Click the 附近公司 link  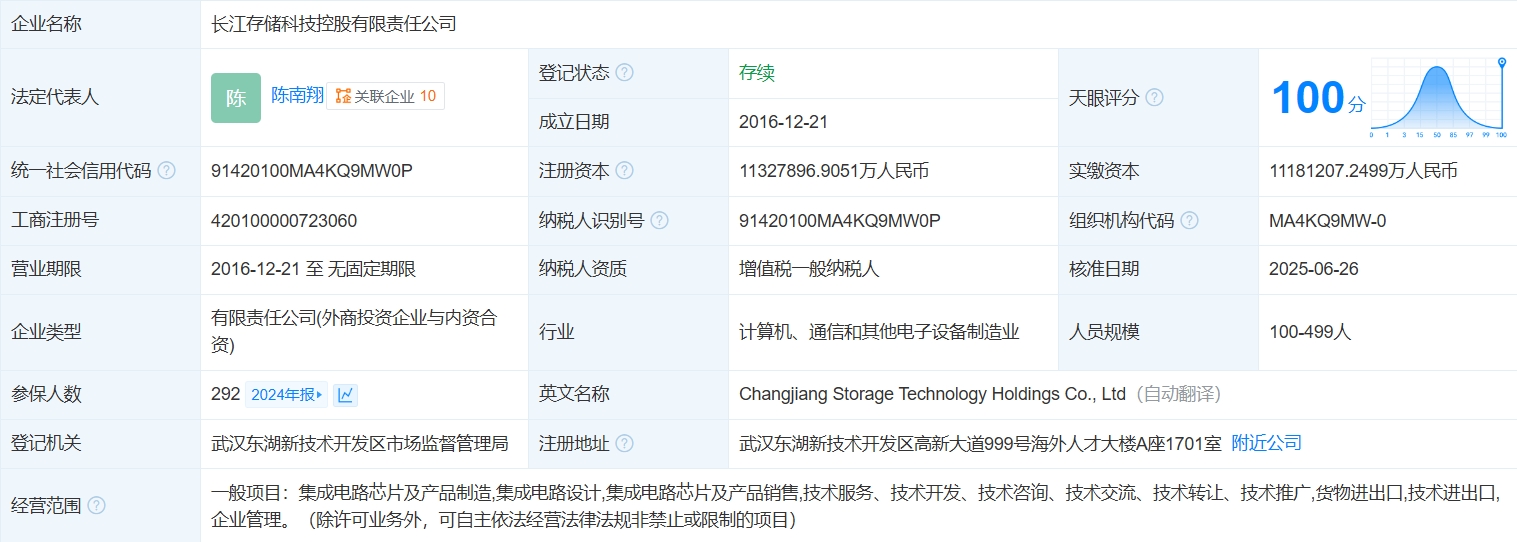pyautogui.click(x=1267, y=443)
